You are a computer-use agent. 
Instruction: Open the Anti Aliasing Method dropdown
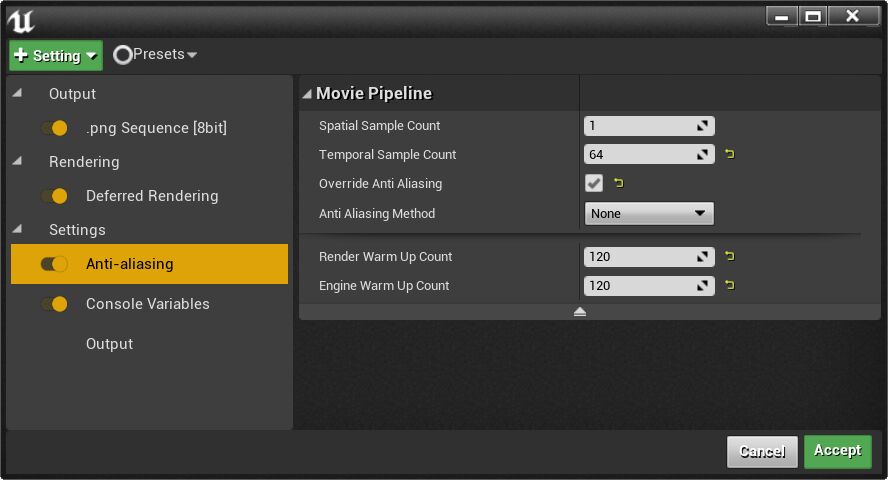point(649,213)
